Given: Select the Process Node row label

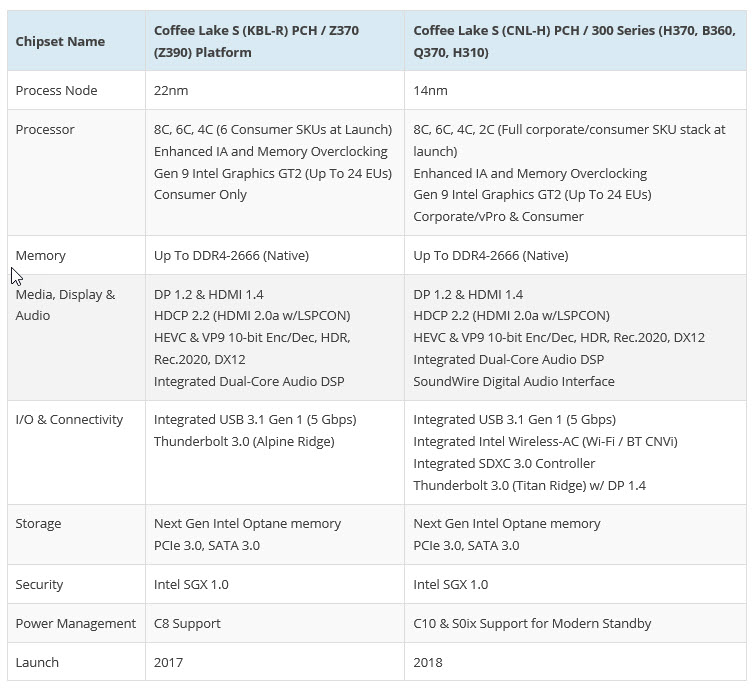Looking at the screenshot, I should coord(56,90).
